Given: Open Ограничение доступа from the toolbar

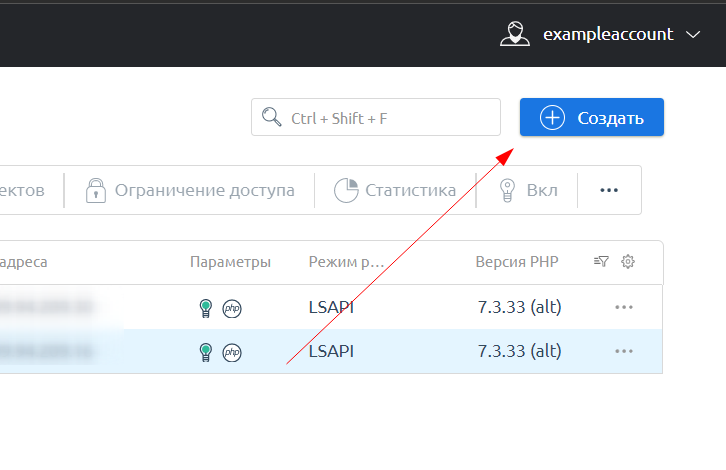Looking at the screenshot, I should (x=189, y=190).
